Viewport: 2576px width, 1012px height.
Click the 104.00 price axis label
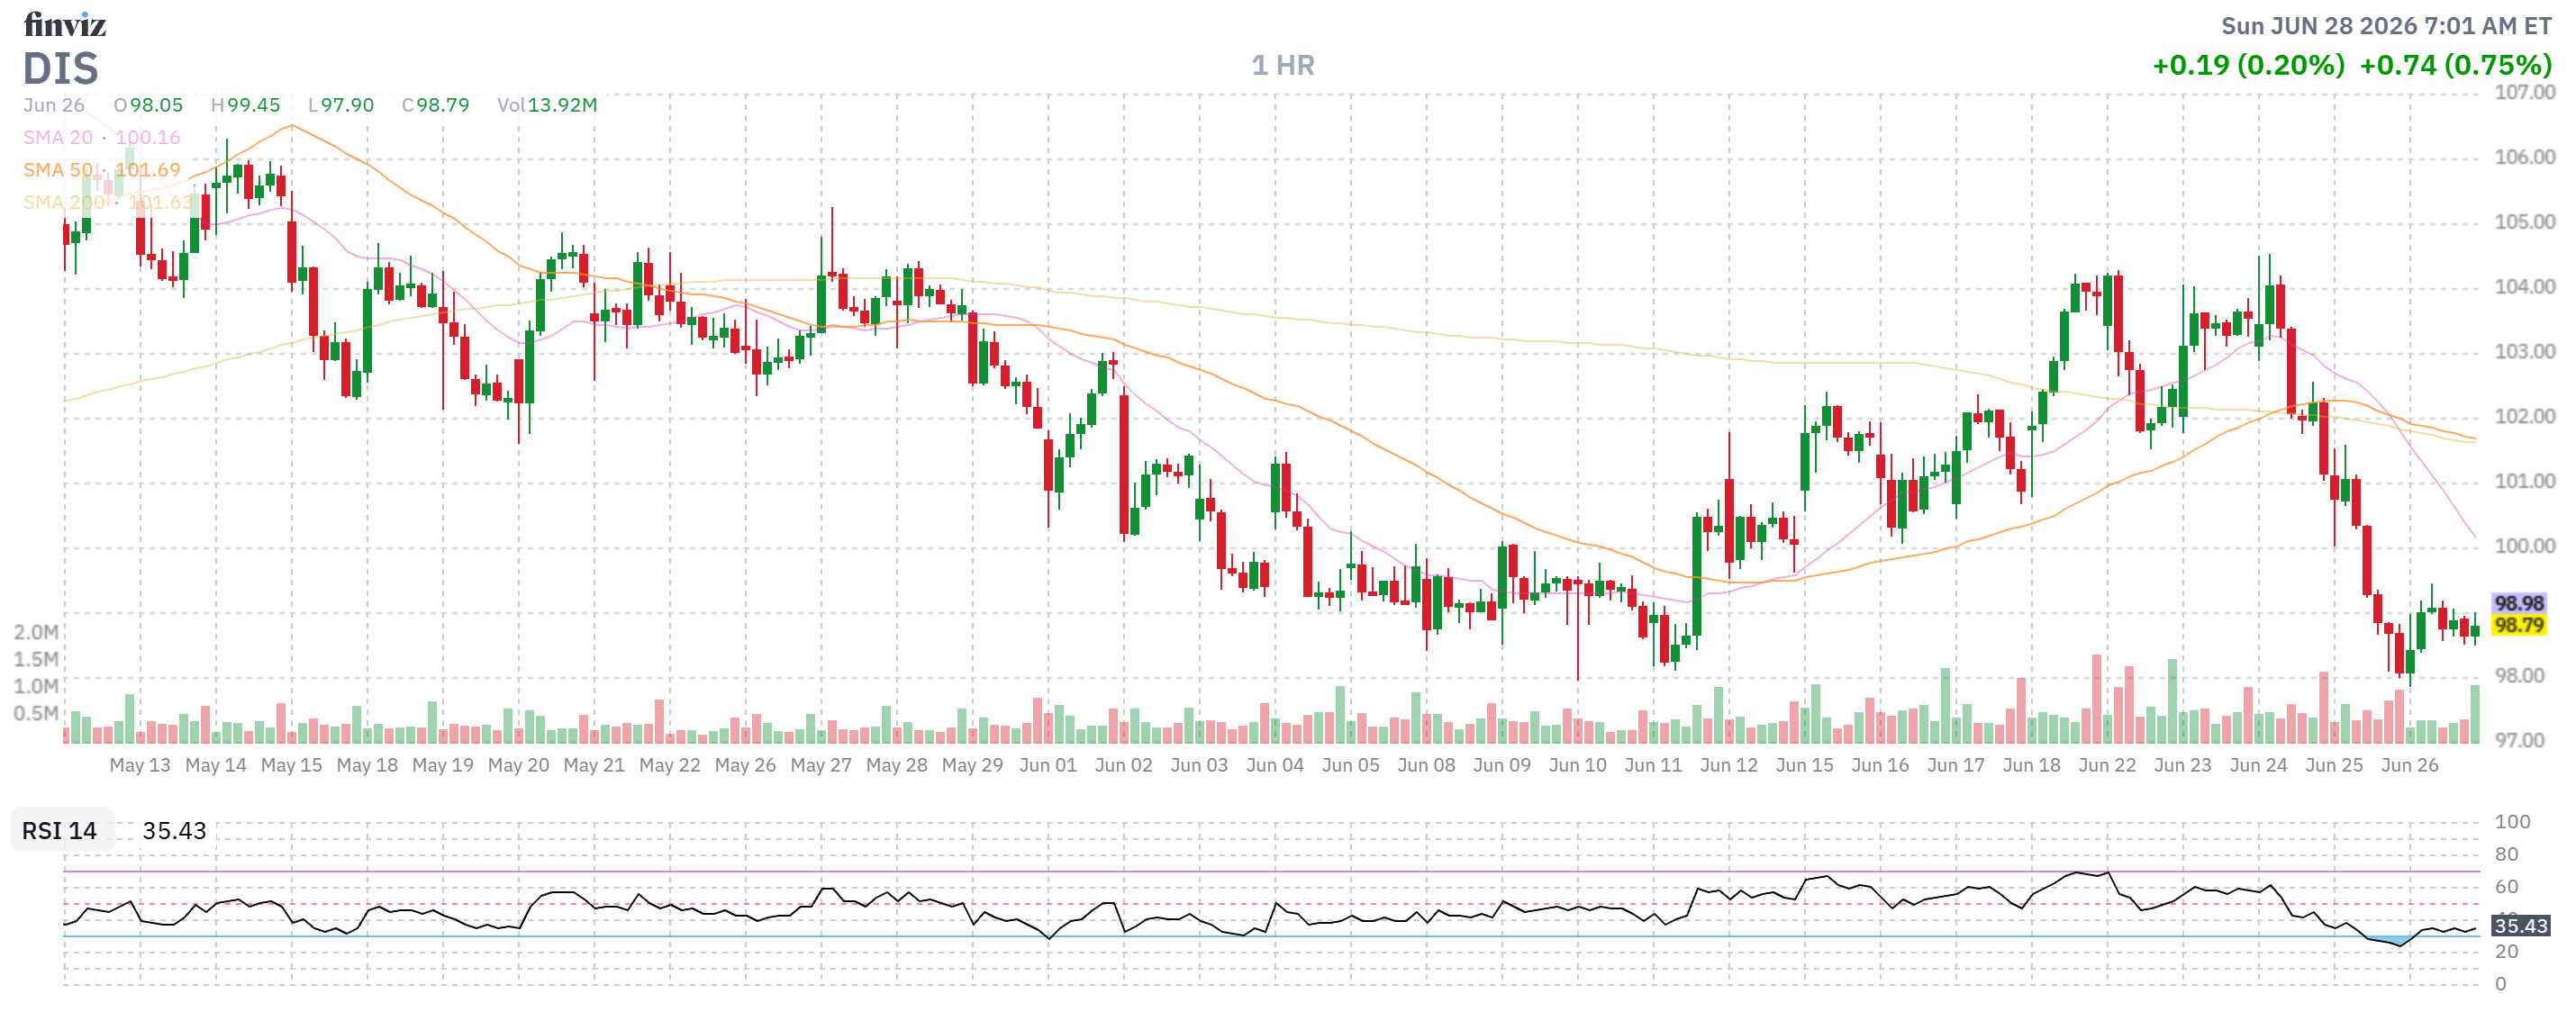tap(2524, 287)
